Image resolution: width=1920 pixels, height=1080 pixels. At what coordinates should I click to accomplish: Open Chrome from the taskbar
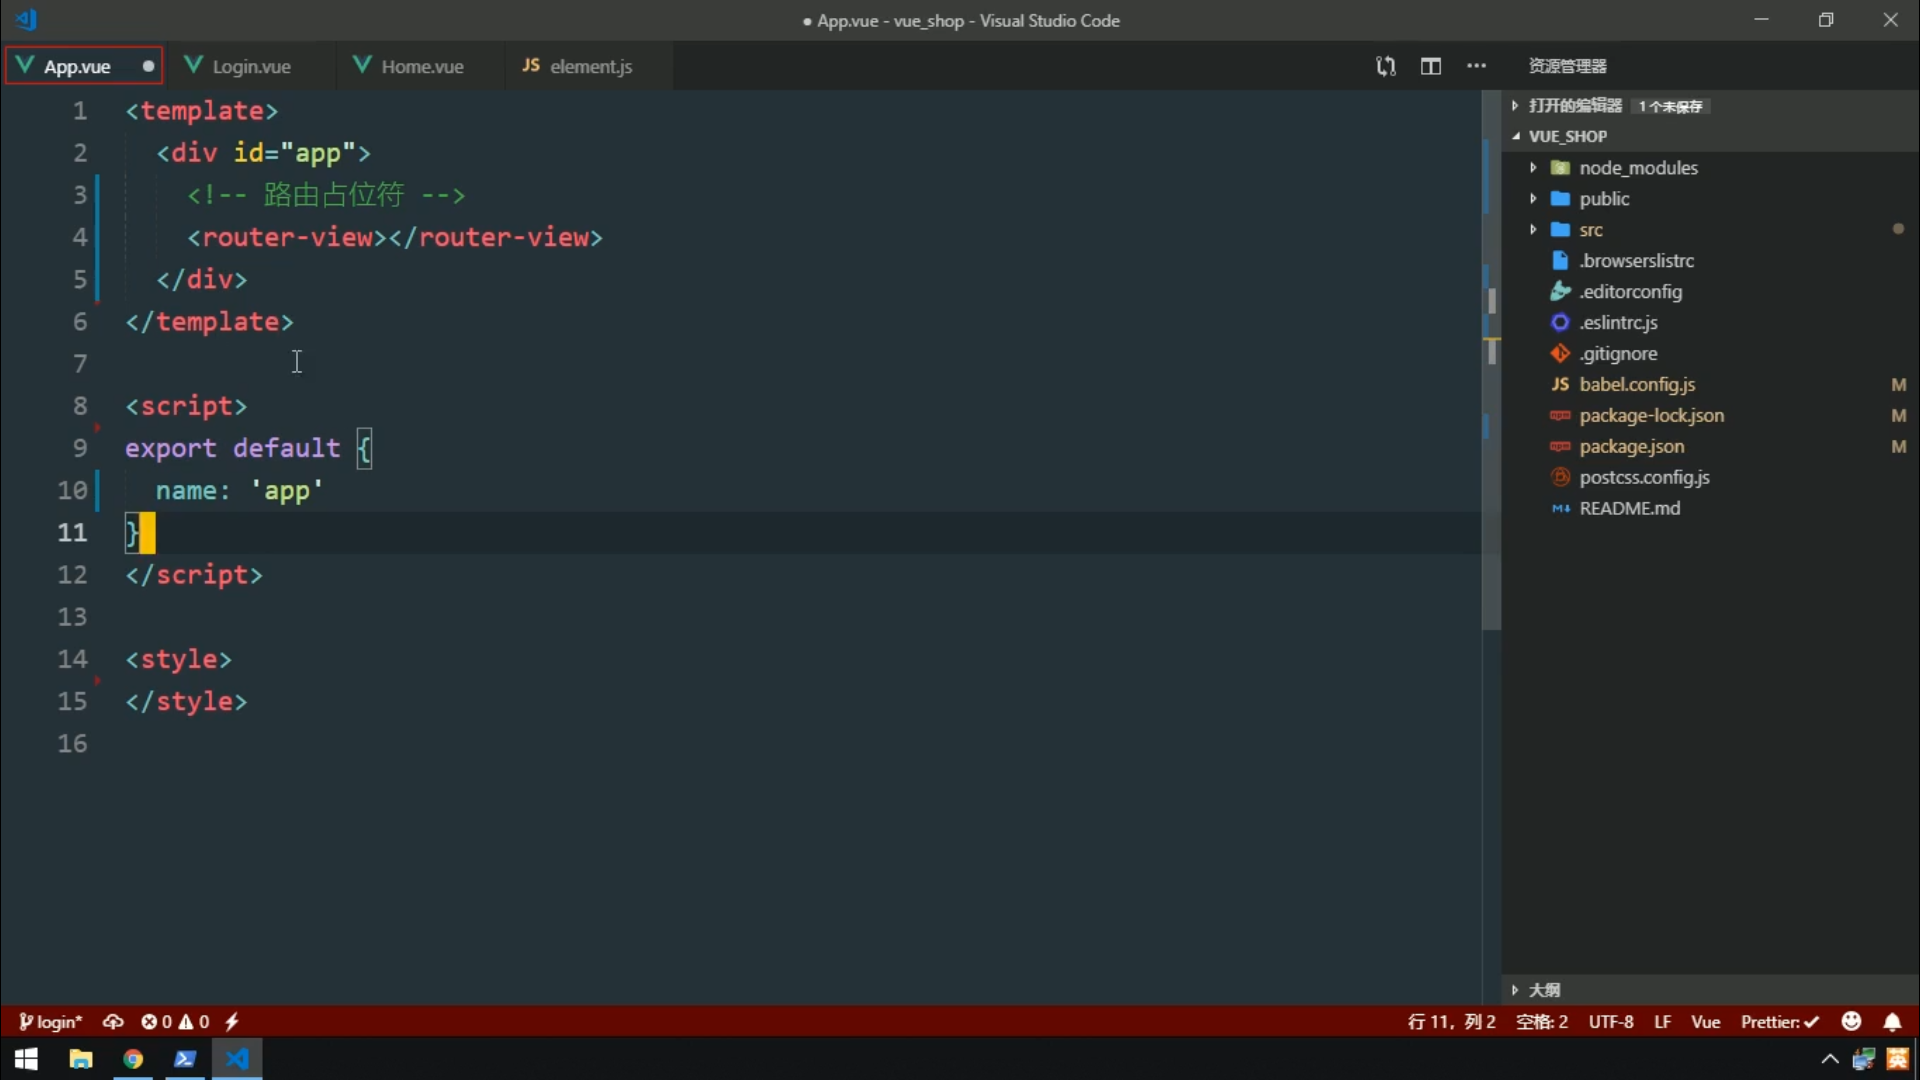point(133,1059)
